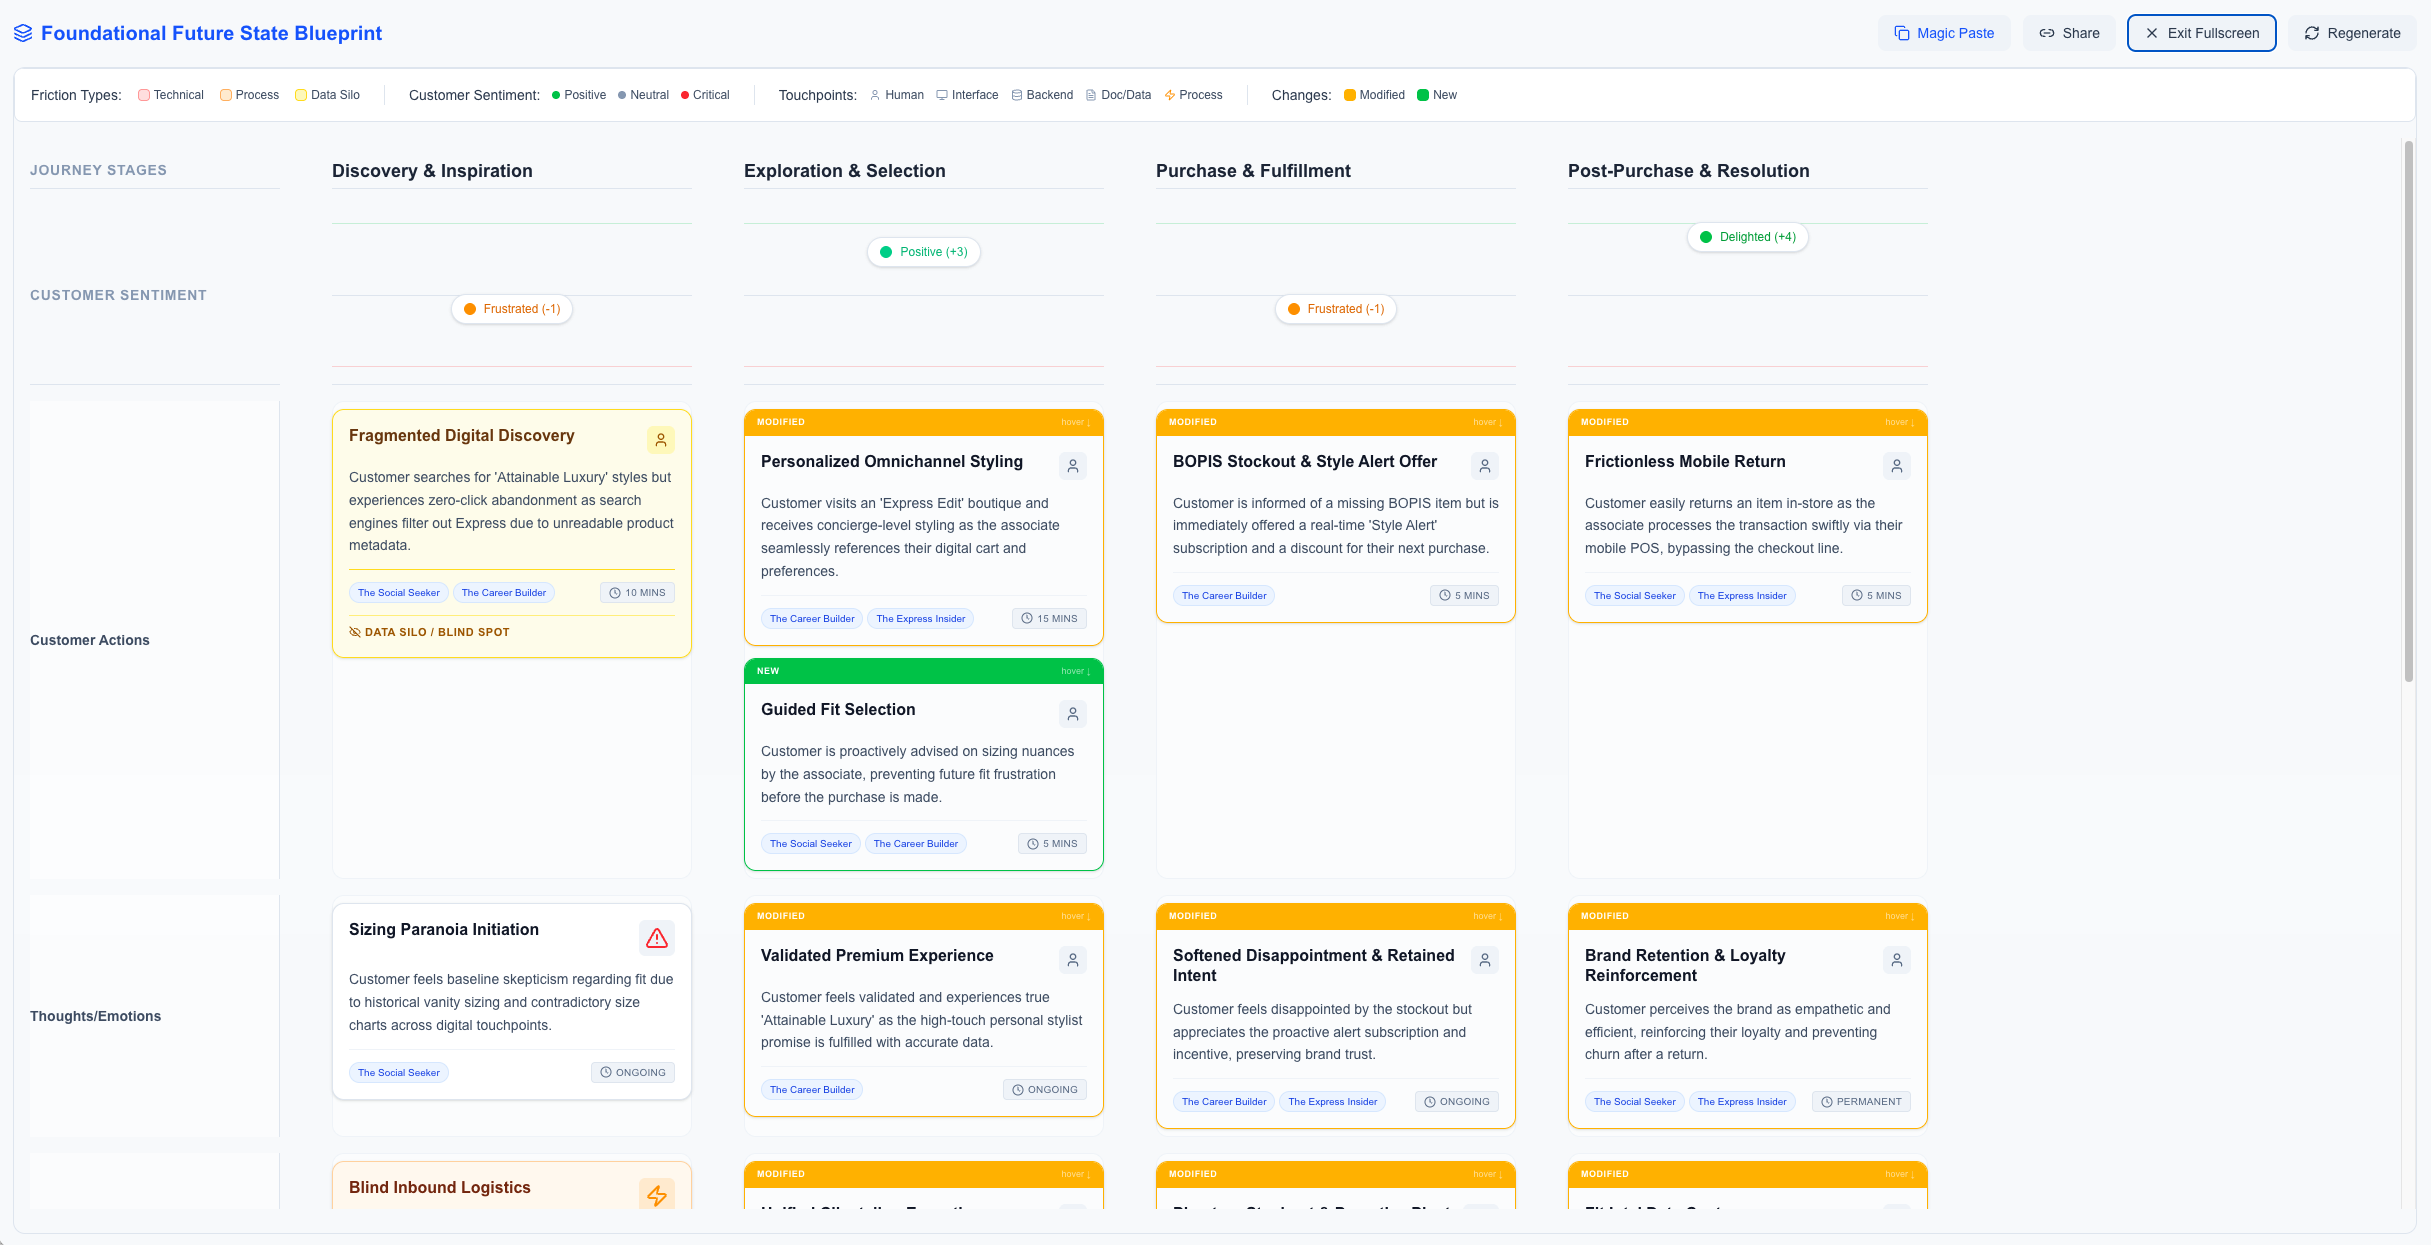Click the Human person icon in the Touchpoints legend
The image size is (2431, 1245).
(x=873, y=94)
